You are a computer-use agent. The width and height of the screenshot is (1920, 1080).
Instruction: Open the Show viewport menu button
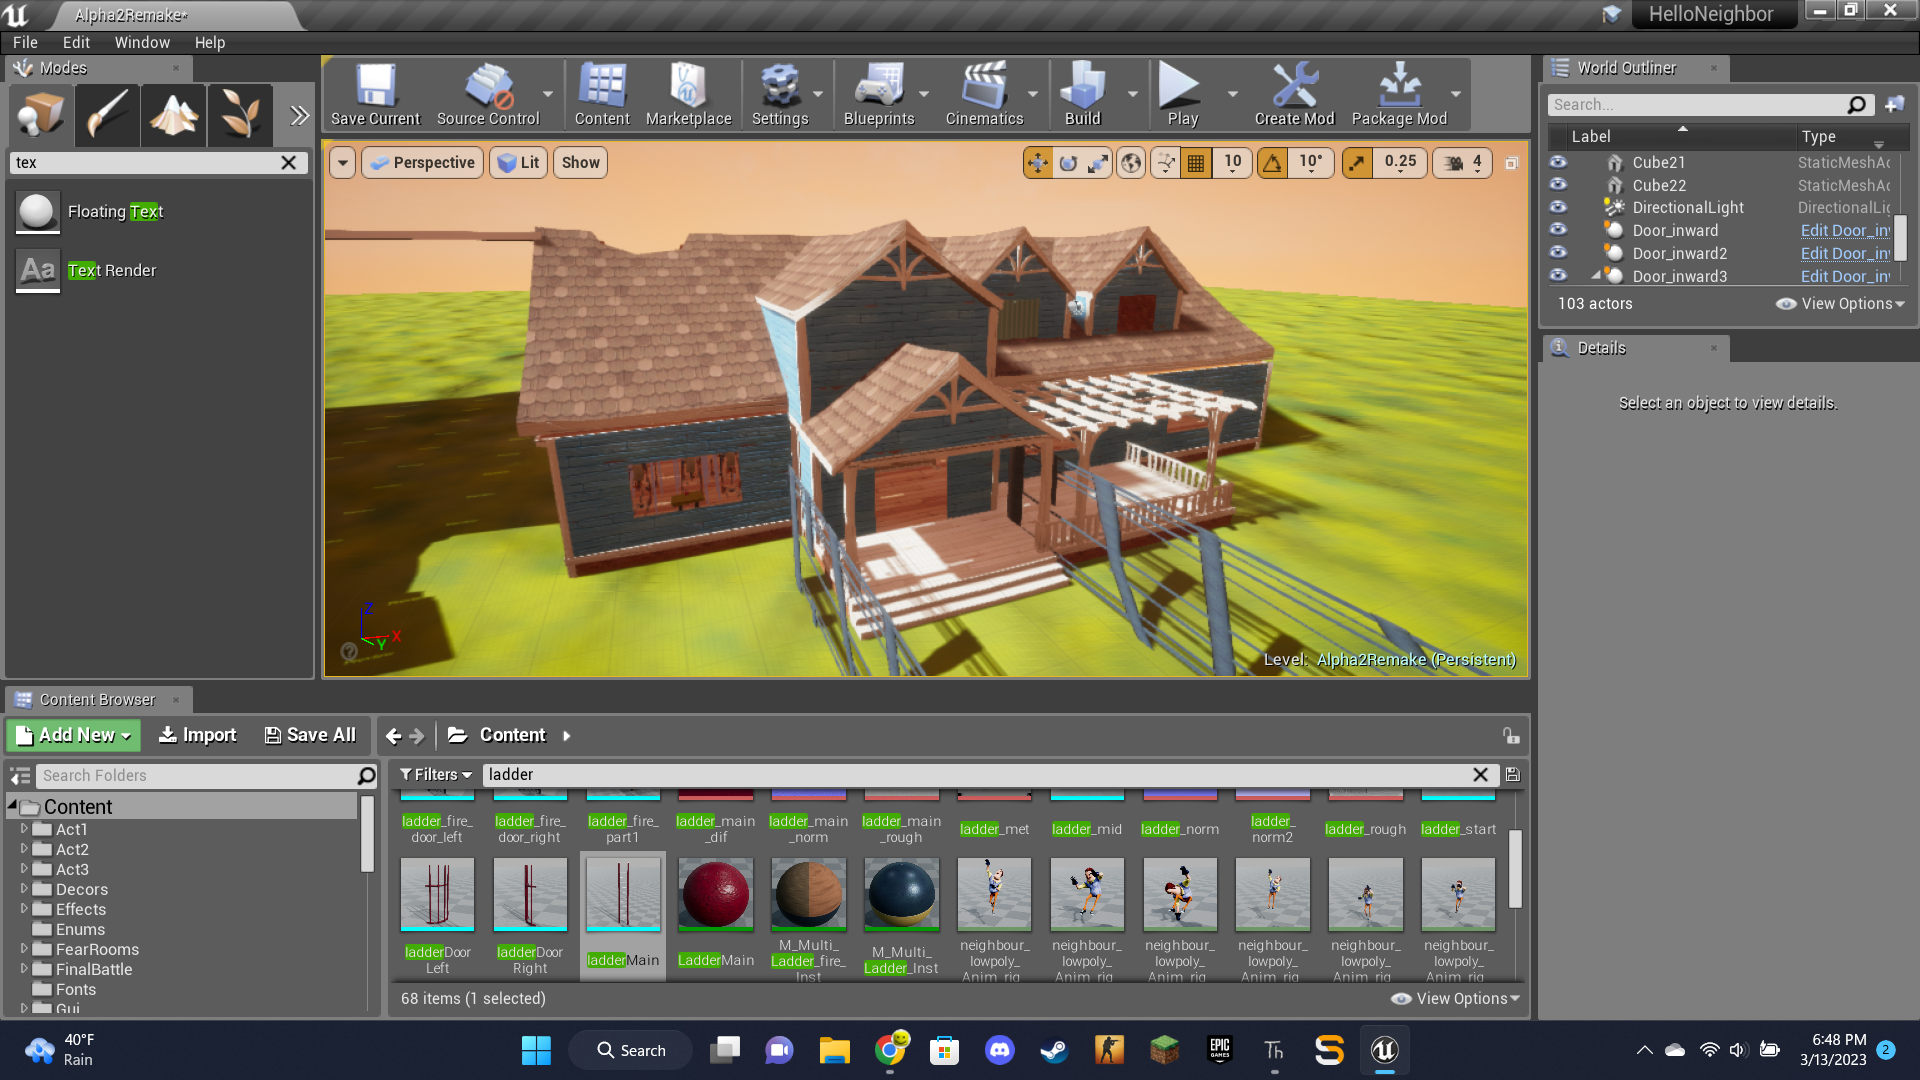(x=580, y=163)
